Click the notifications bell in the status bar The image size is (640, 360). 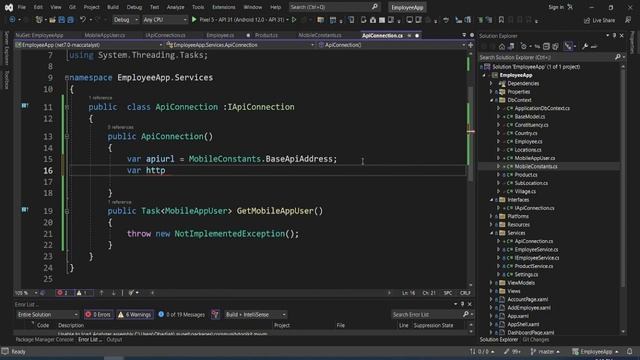click(629, 351)
